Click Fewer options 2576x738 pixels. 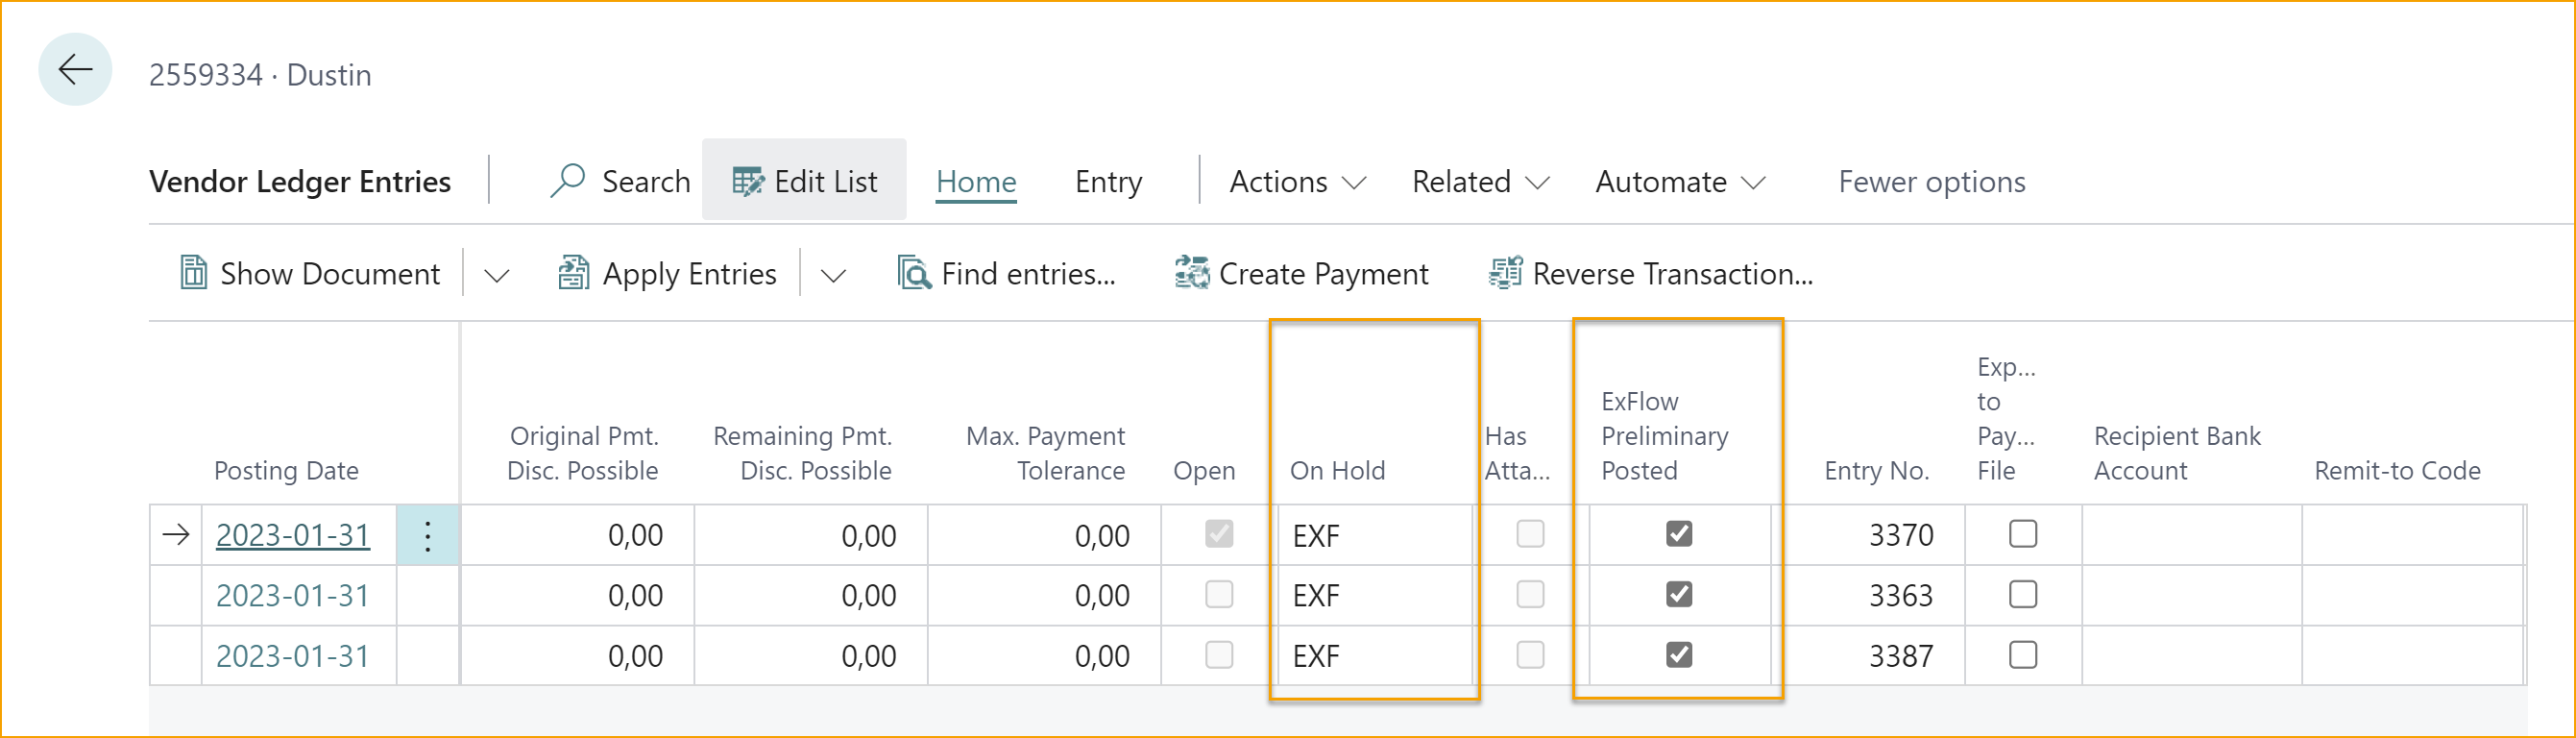click(x=1931, y=182)
